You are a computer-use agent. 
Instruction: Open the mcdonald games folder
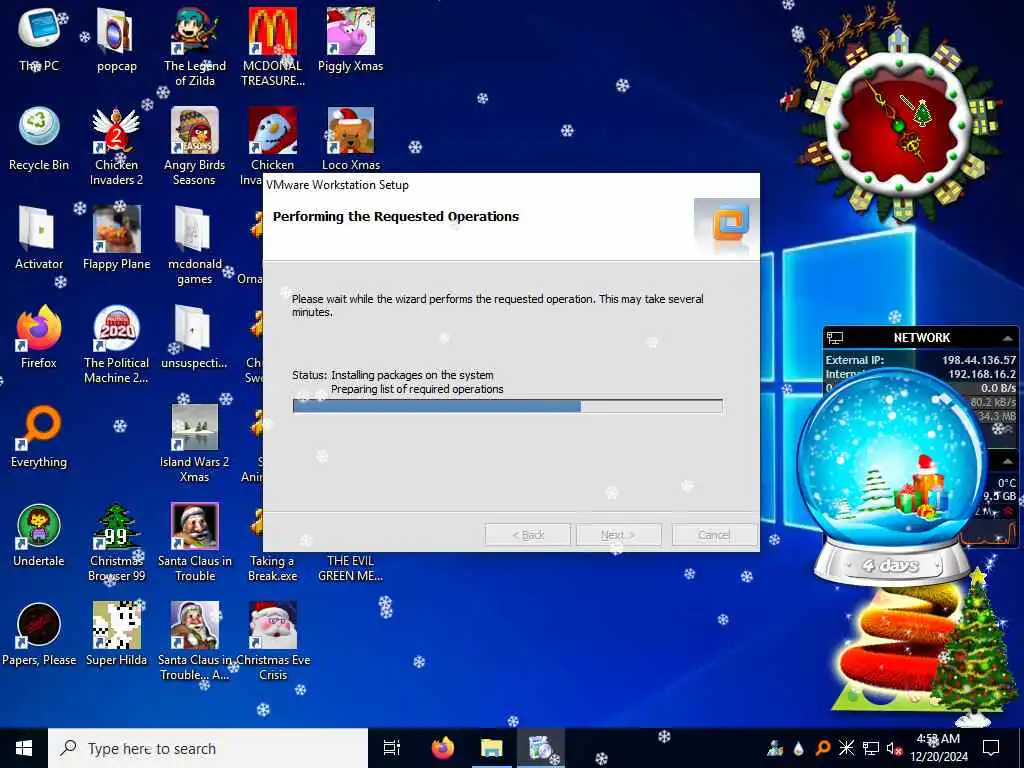coord(195,244)
